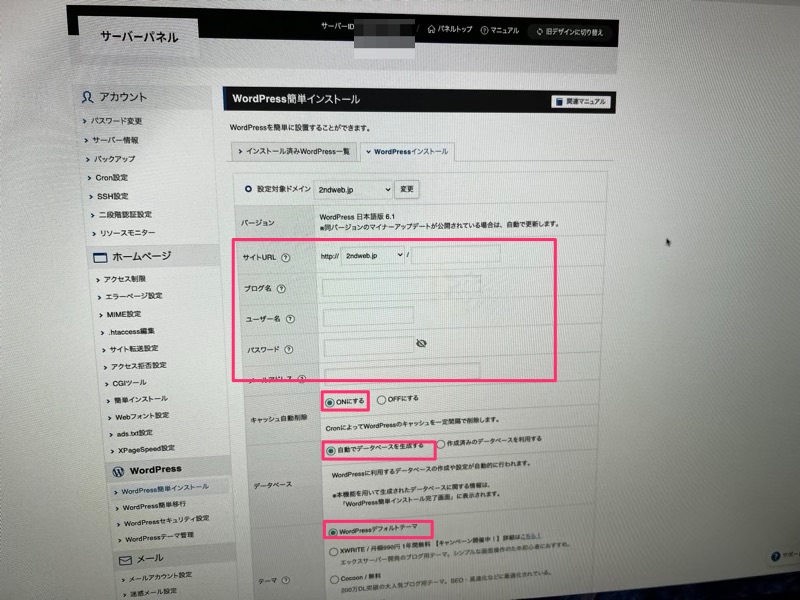The image size is (800, 600).
Task: Open the 関連マニュアル button
Action: (x=581, y=102)
